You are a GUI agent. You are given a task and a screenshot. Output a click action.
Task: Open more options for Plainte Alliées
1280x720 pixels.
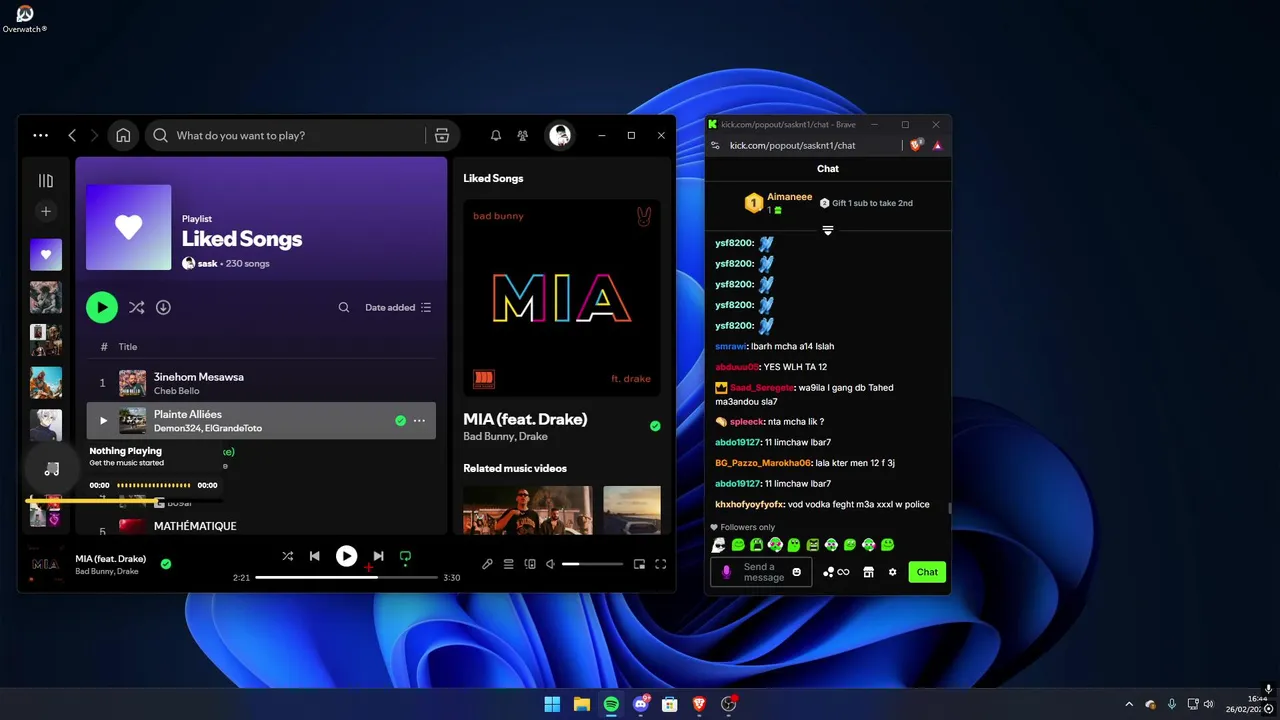tap(419, 421)
